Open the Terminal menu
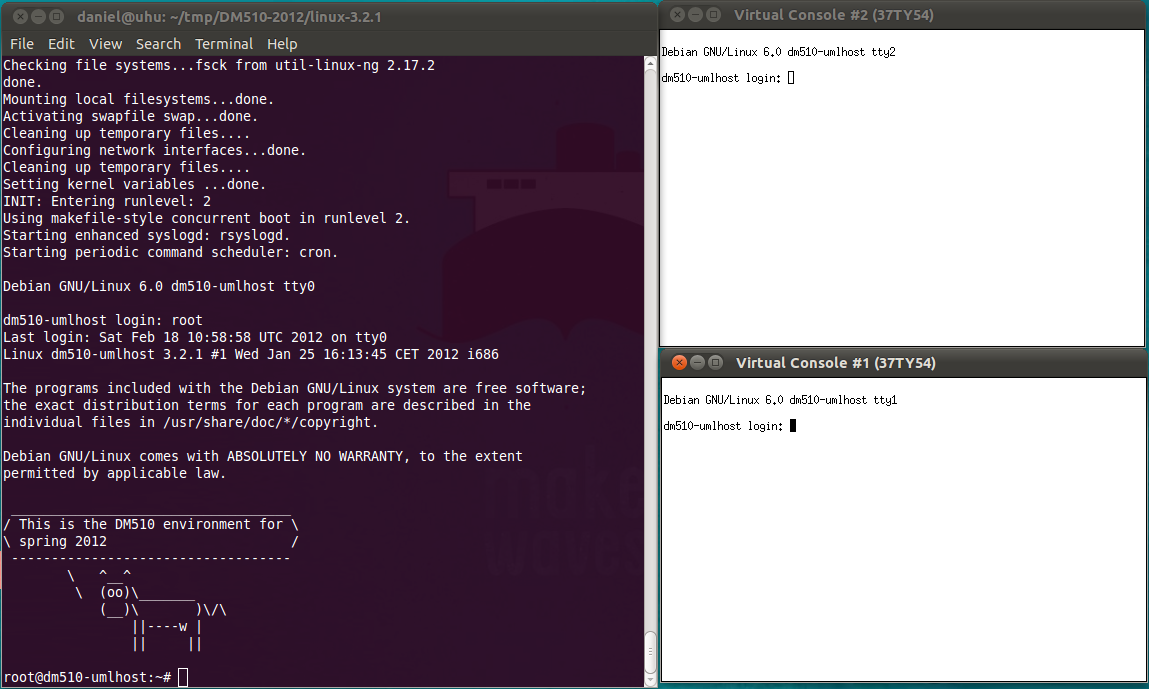This screenshot has width=1149, height=689. point(224,44)
